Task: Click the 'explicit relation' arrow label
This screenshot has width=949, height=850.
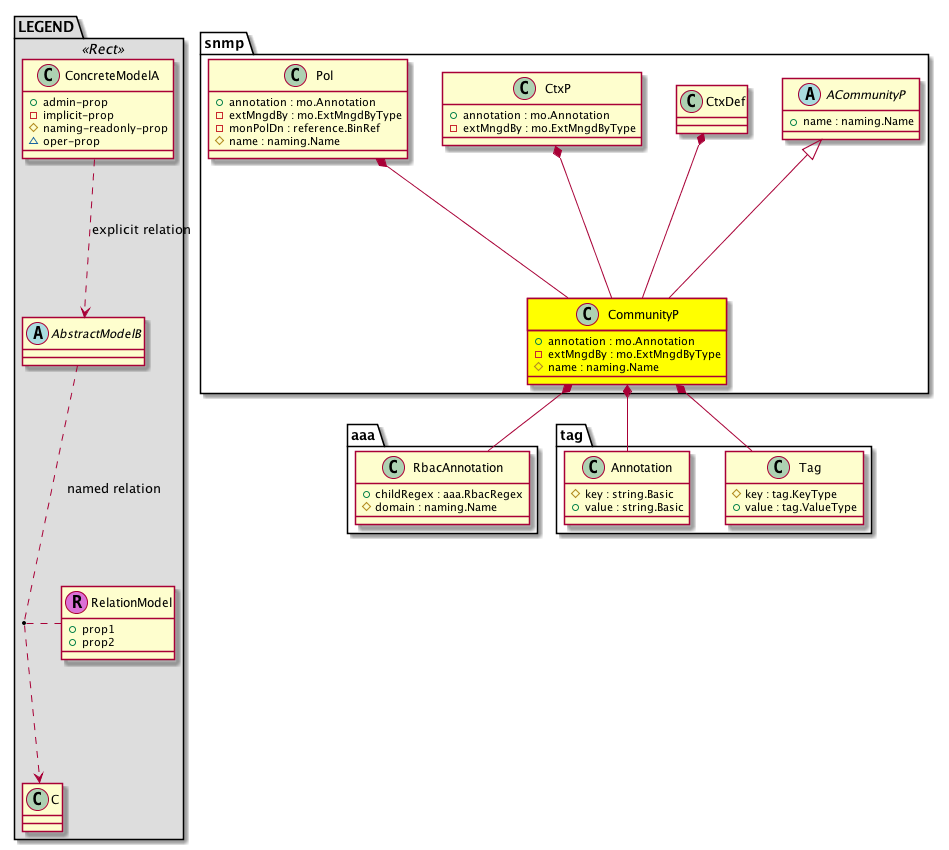Action: click(140, 230)
